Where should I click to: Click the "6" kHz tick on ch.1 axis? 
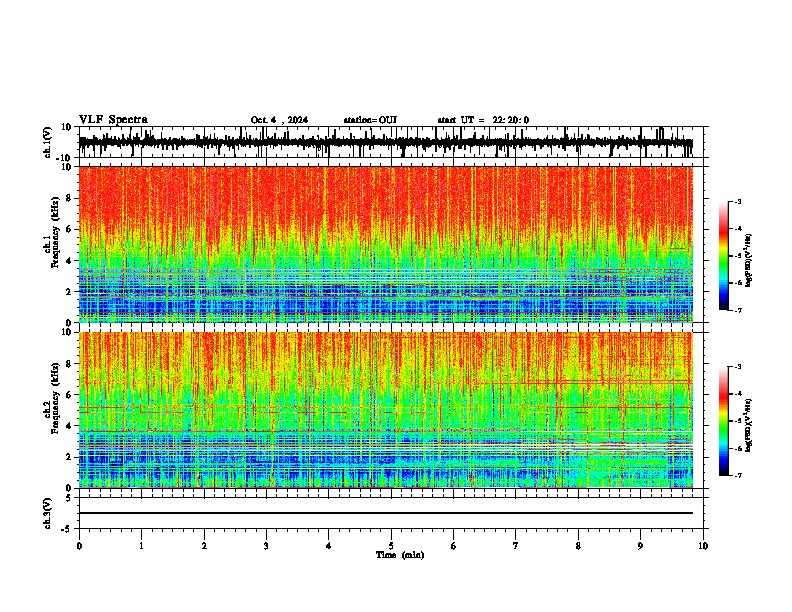[x=69, y=229]
